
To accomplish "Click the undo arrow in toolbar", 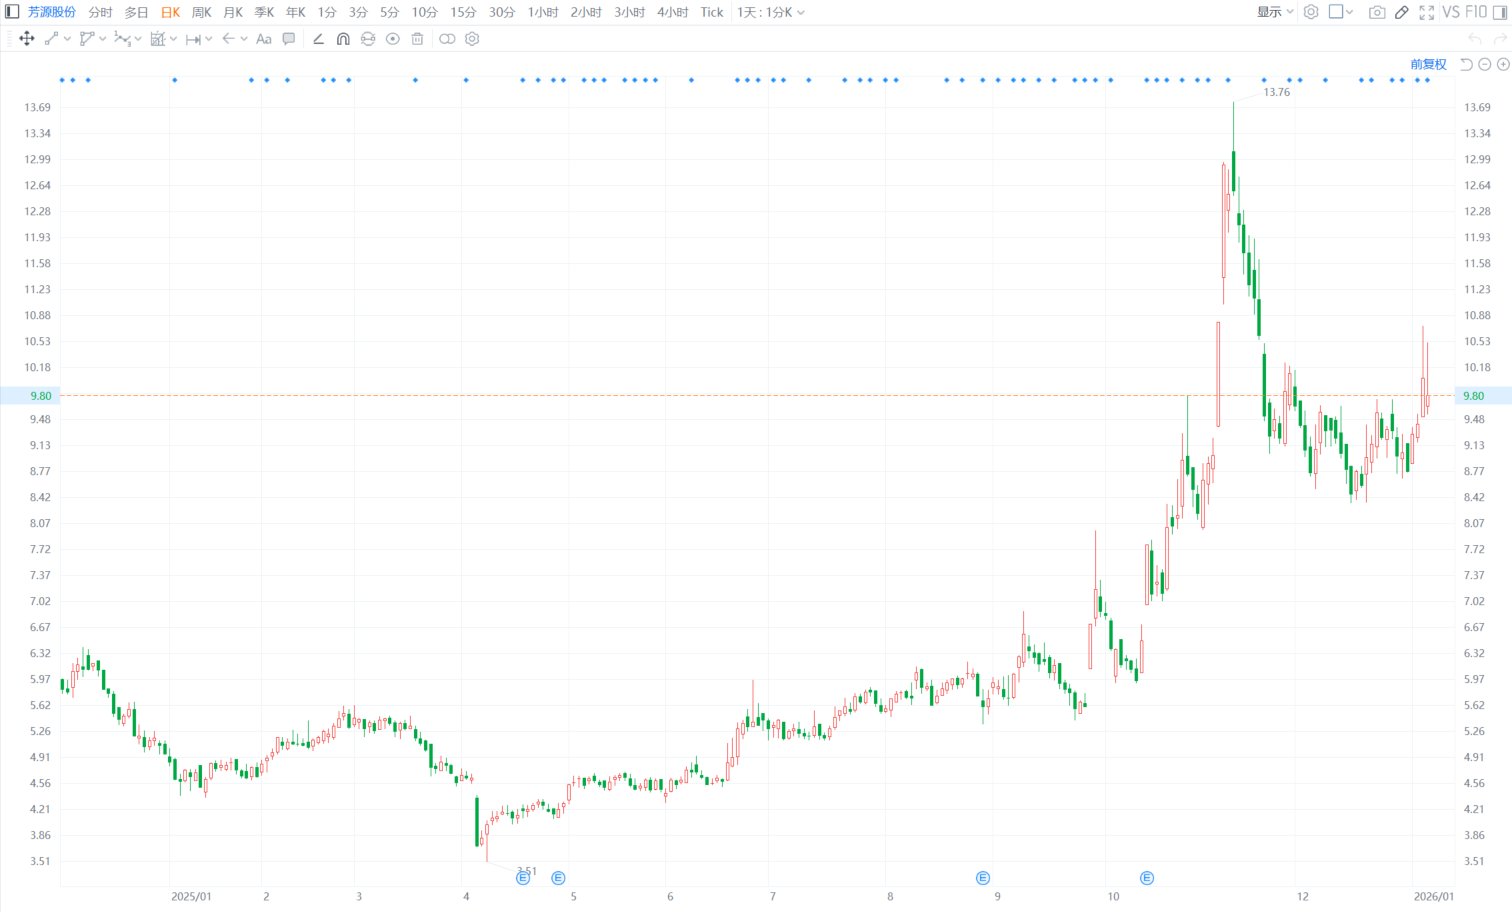I will [1474, 39].
